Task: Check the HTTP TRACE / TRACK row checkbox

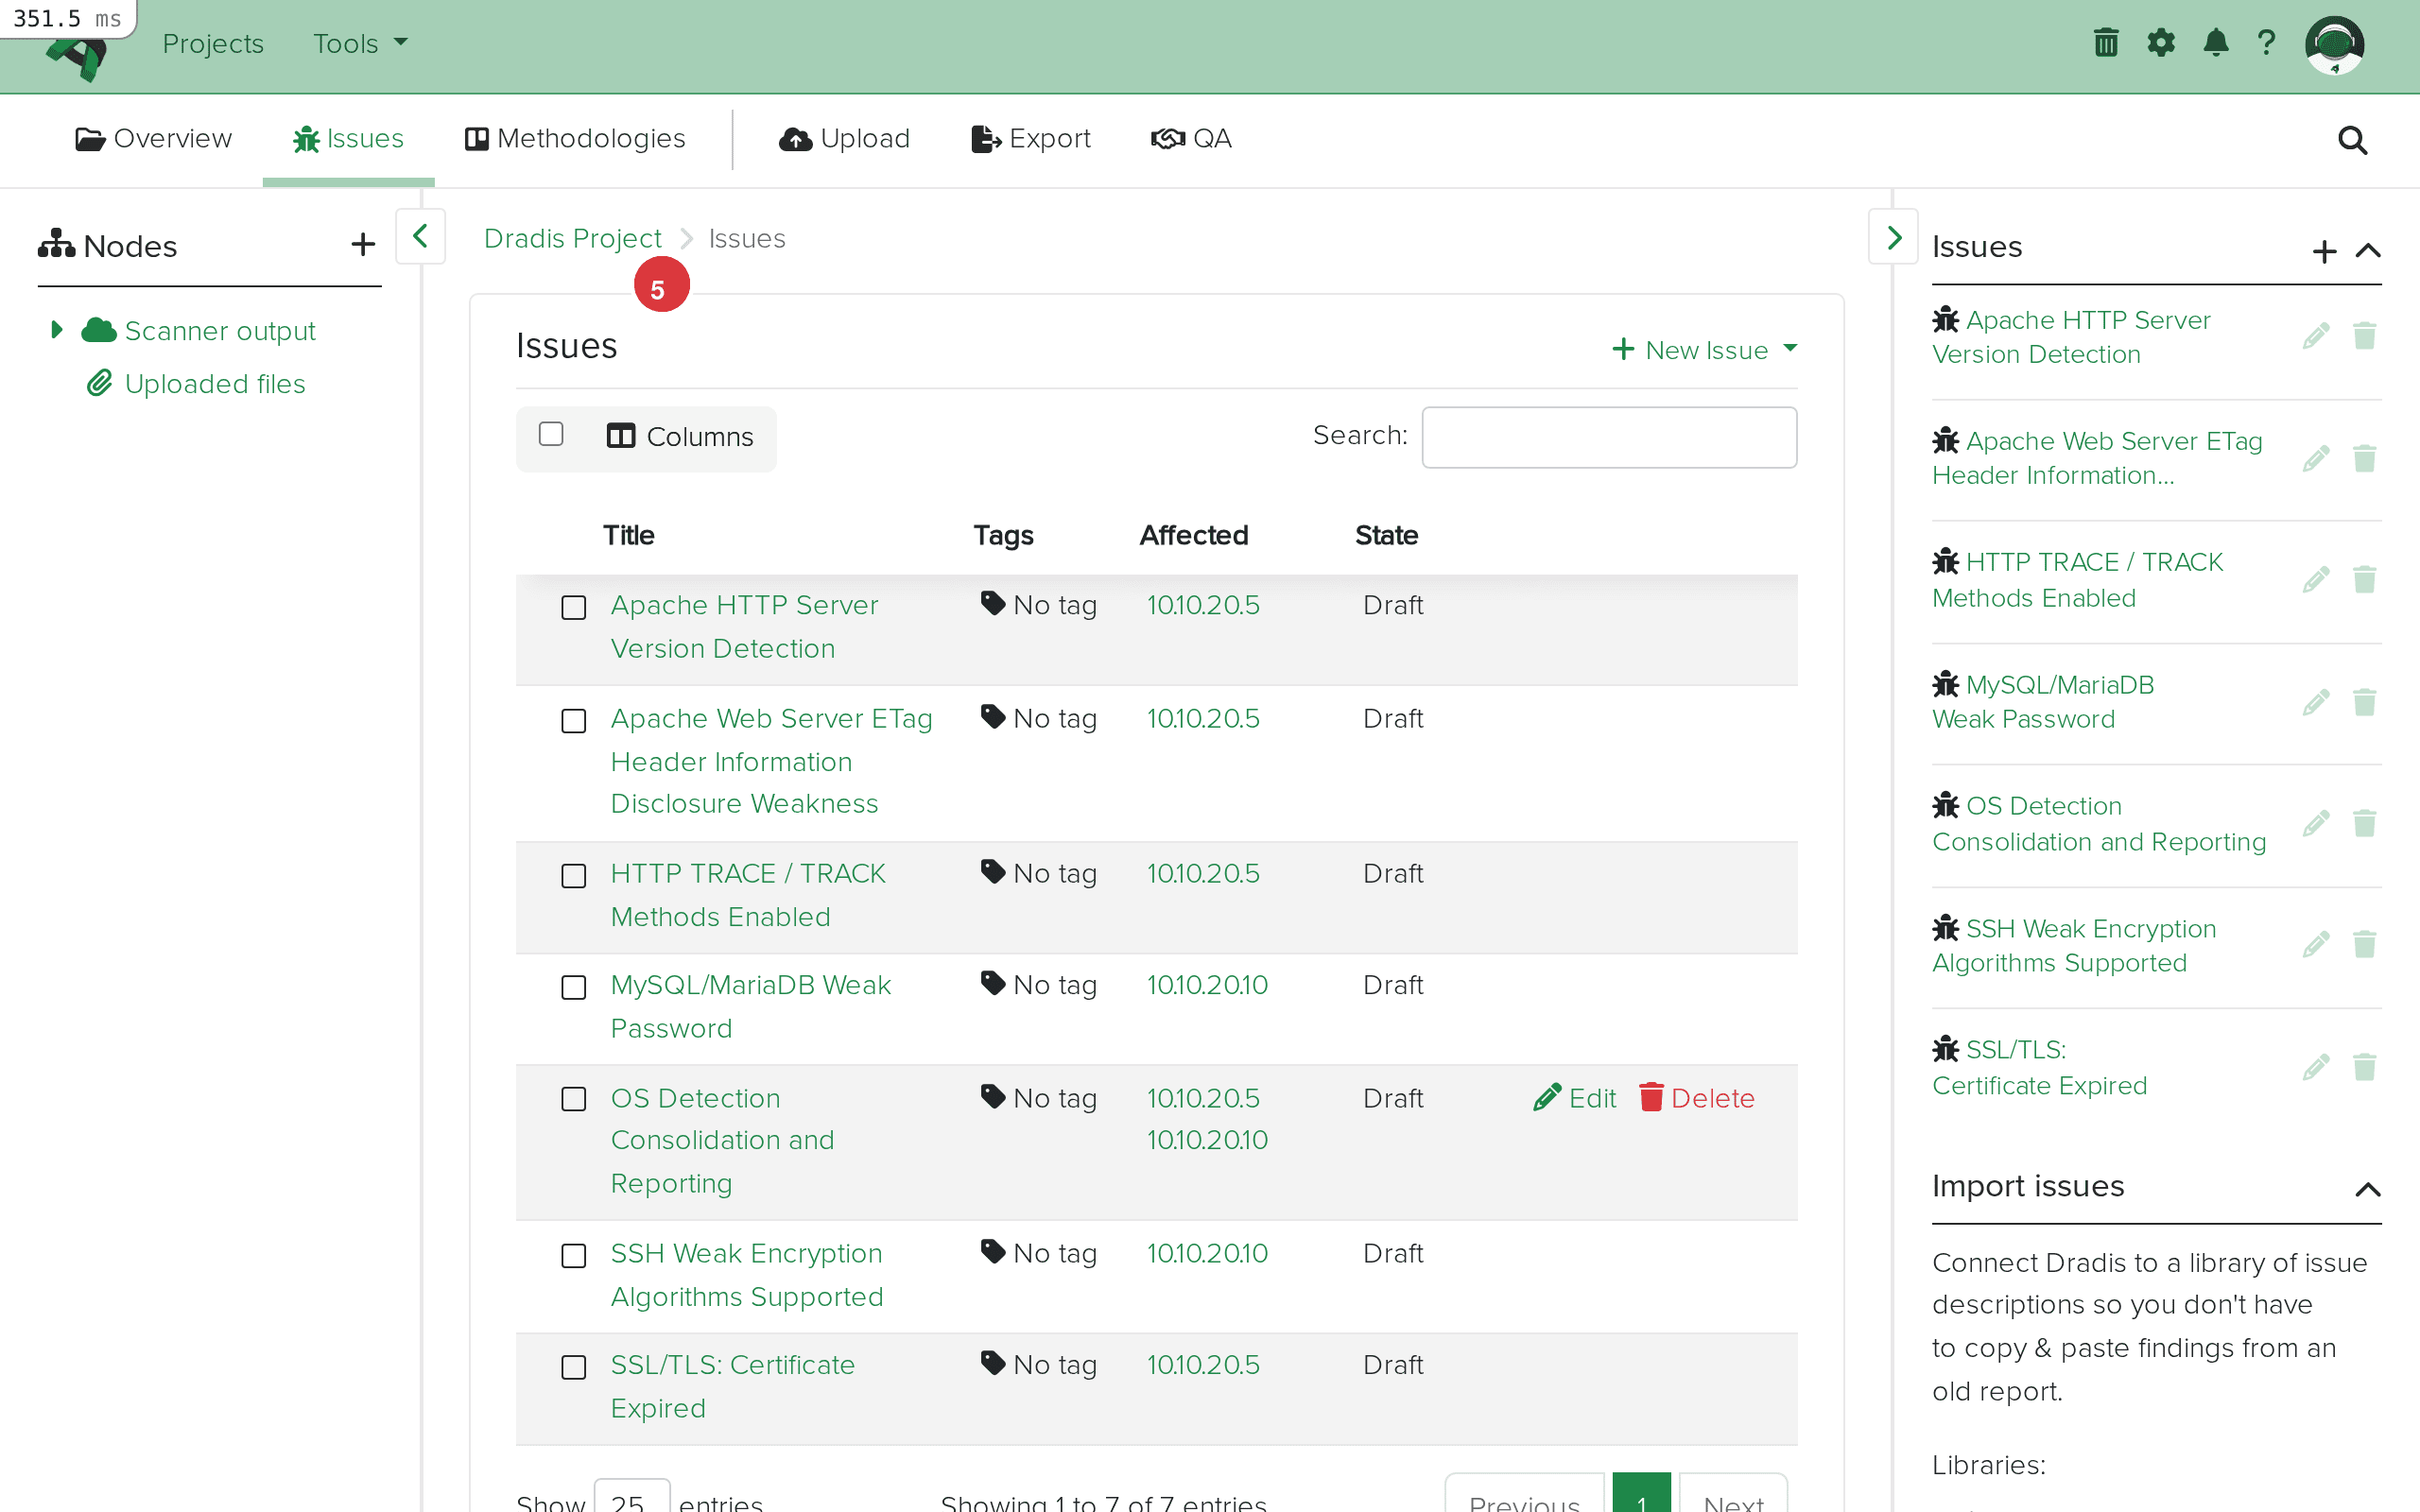Action: 574,875
